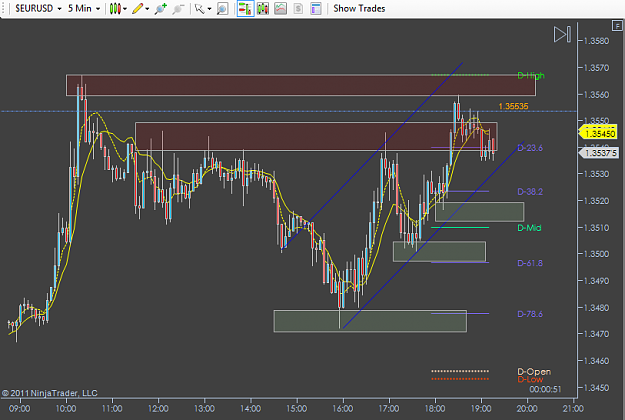
Task: Click the toolbar drag grip handle
Action: 4,8
